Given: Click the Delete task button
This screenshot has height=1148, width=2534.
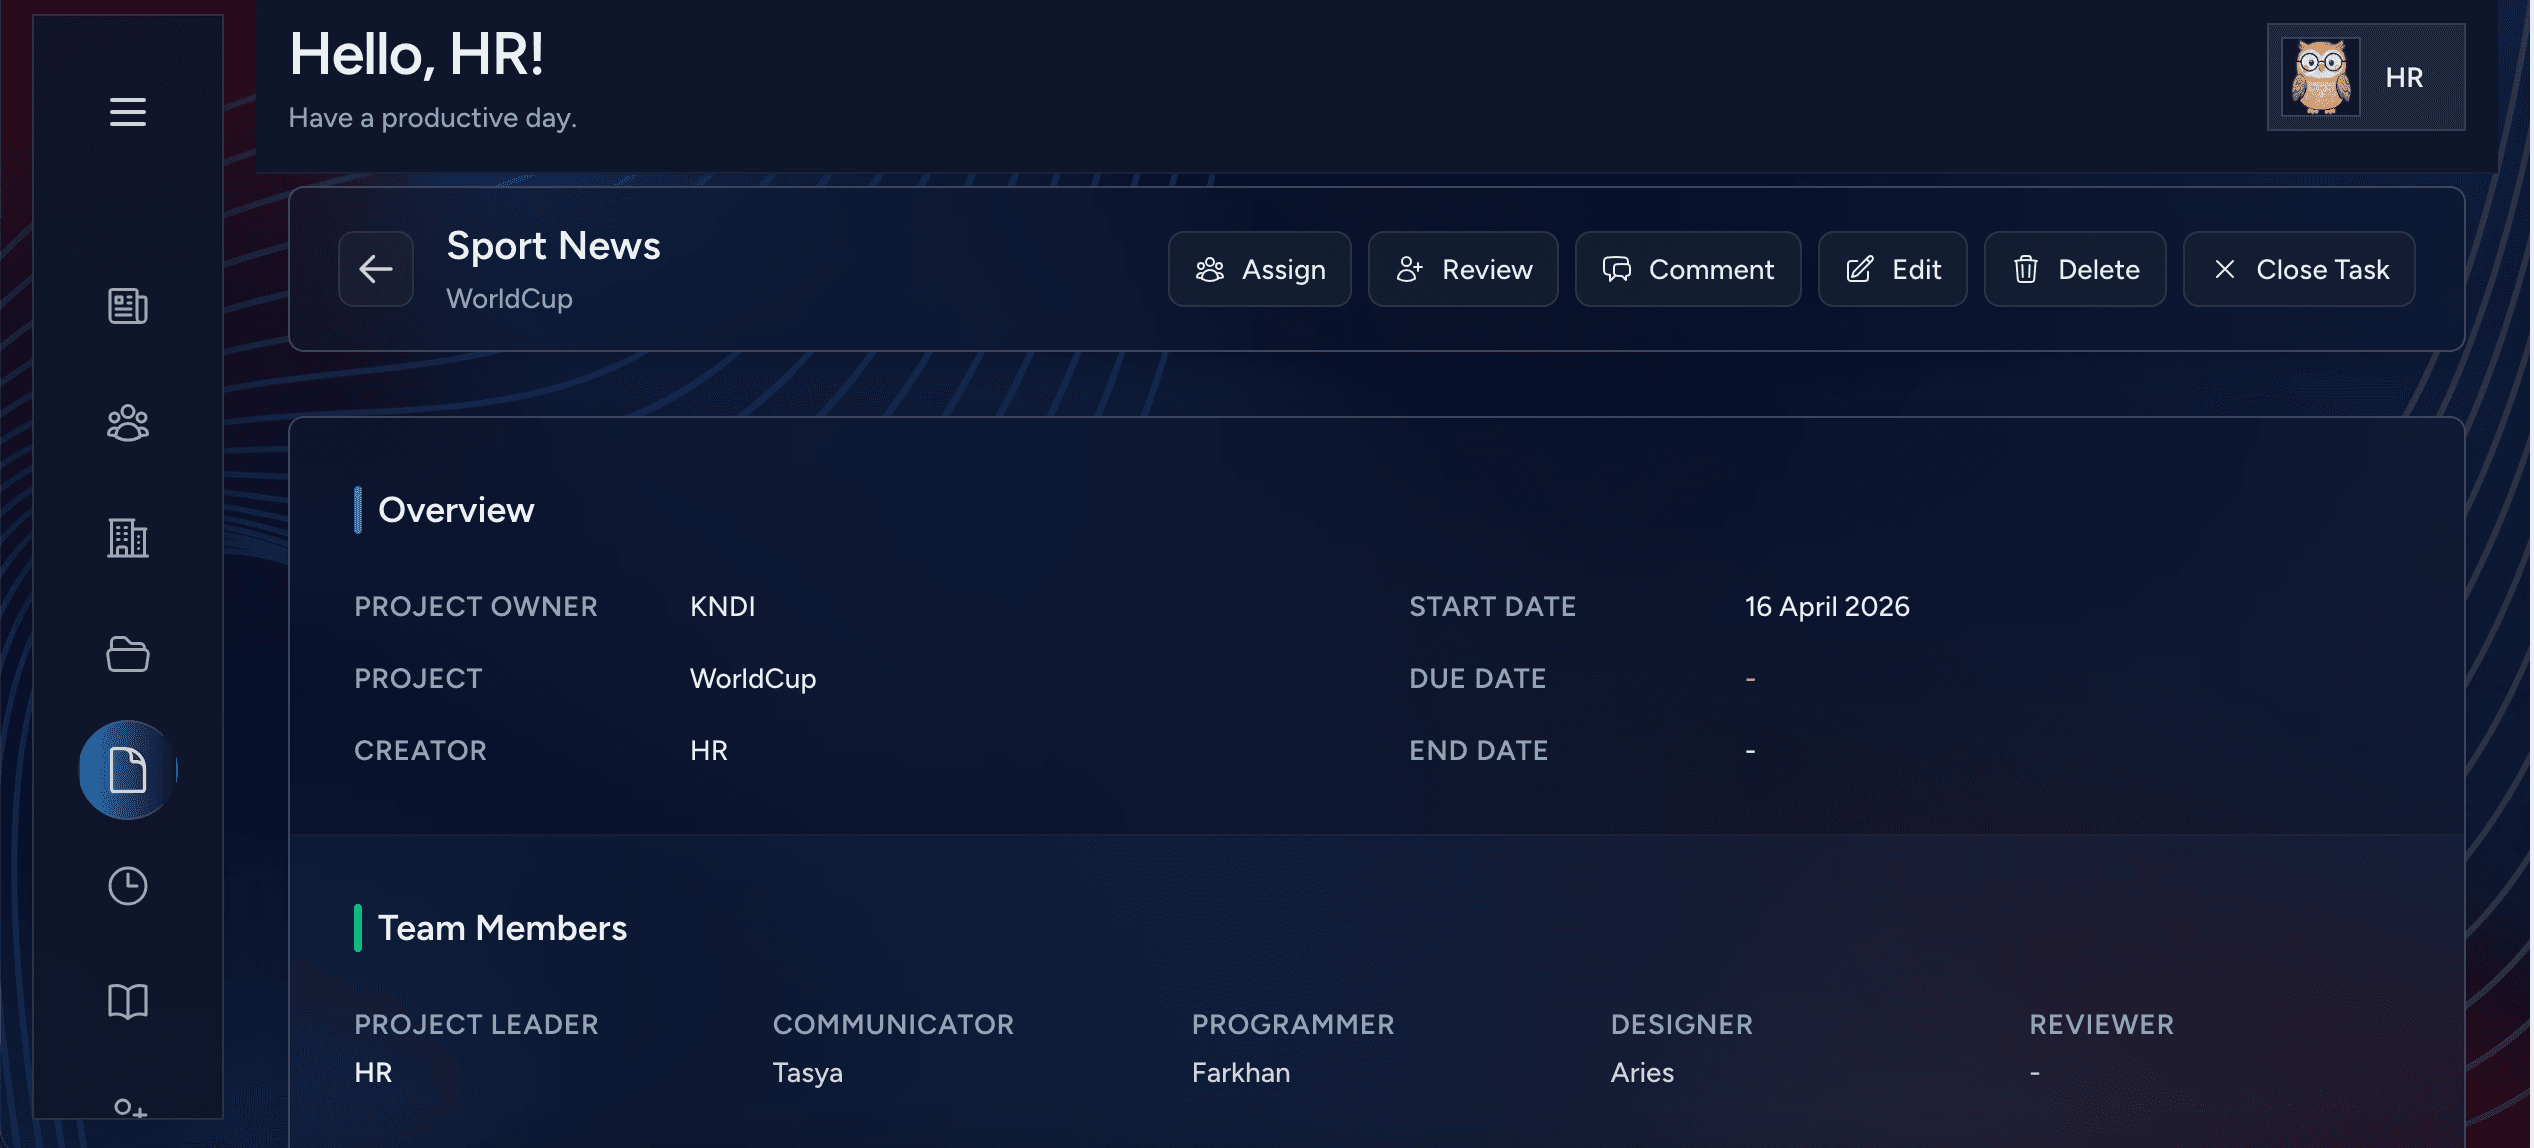Looking at the screenshot, I should pyautogui.click(x=2075, y=269).
